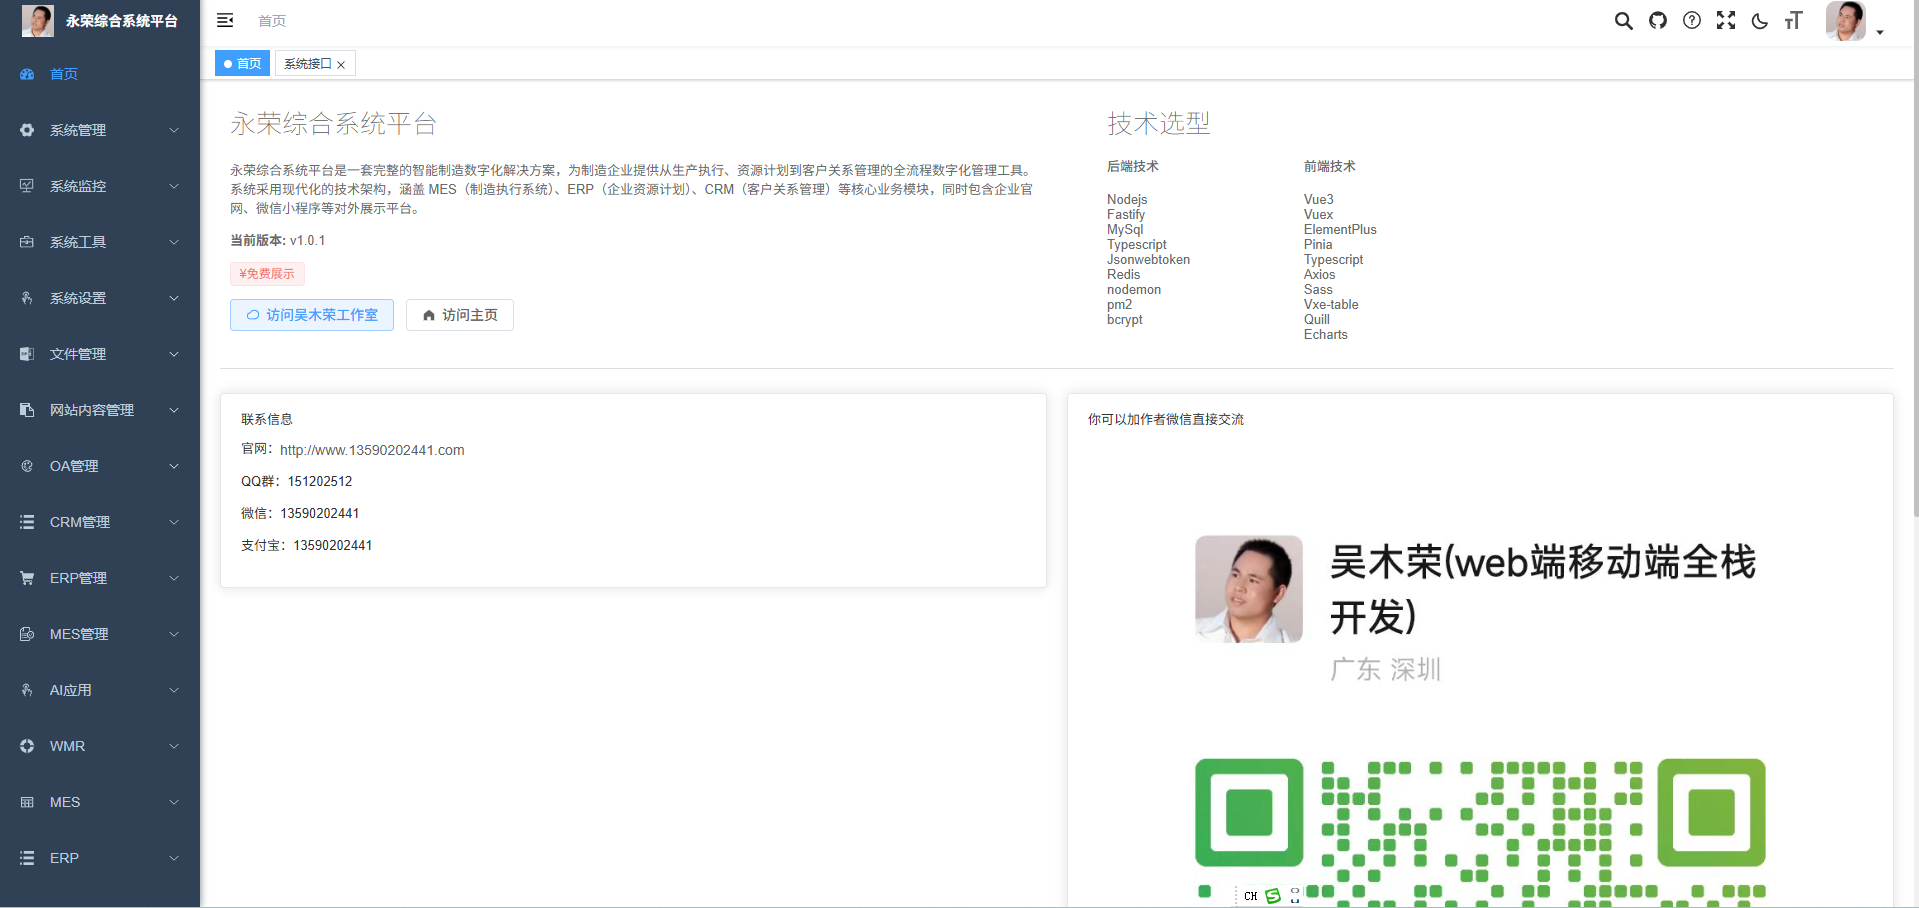This screenshot has height=908, width=1919.
Task: Click the WeChat QR code image
Action: click(x=1480, y=832)
